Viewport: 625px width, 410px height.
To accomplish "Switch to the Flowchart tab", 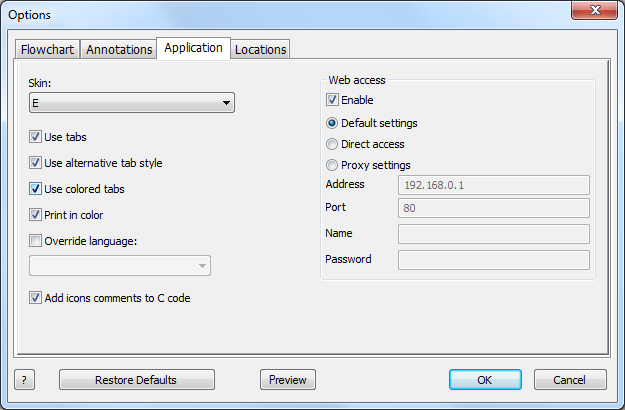I will click(47, 49).
